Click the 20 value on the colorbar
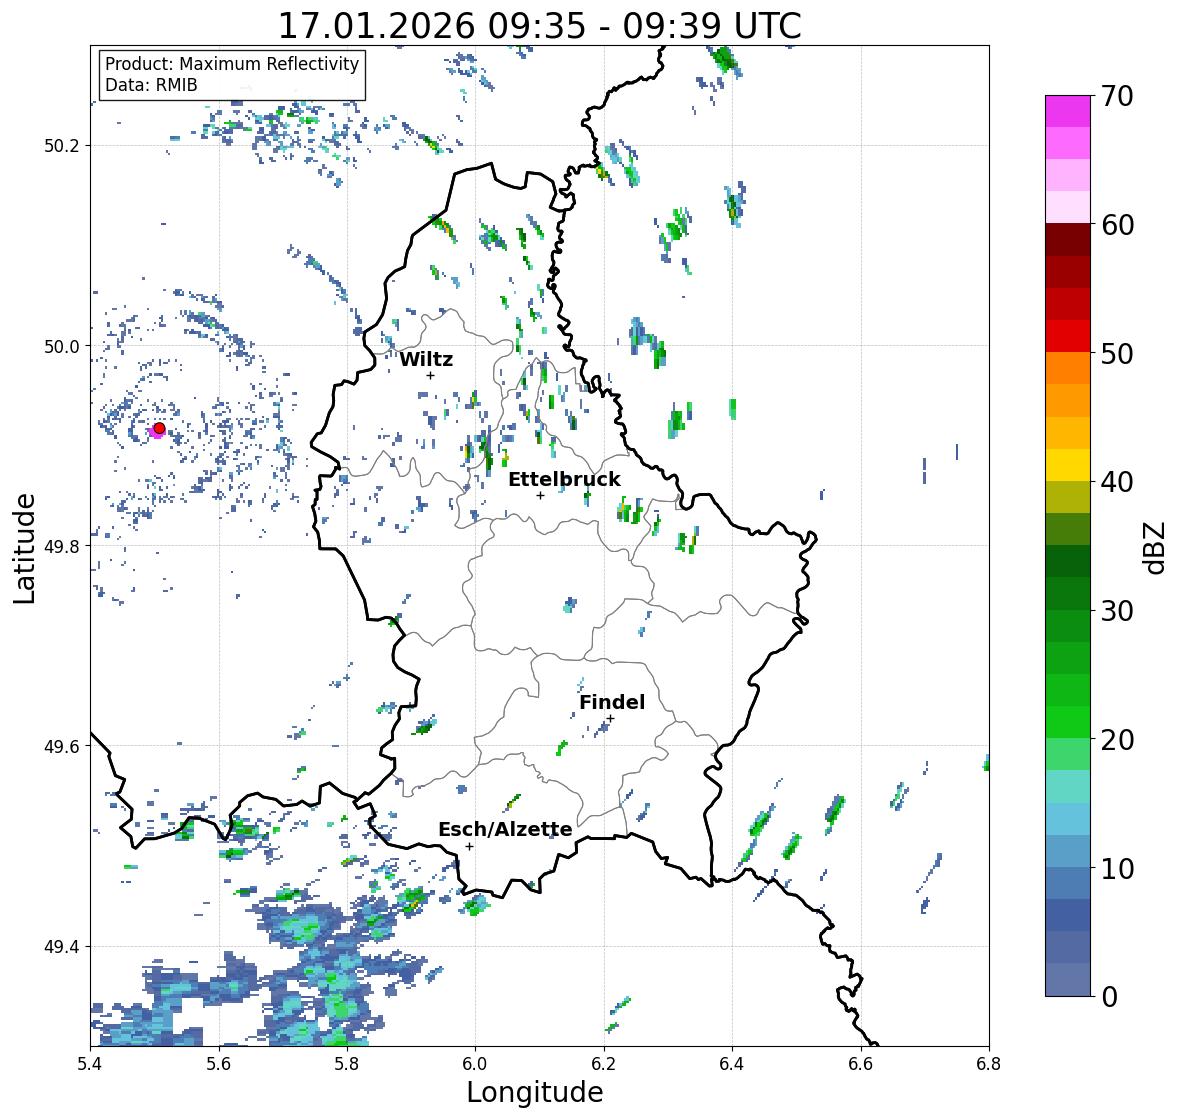 click(1117, 740)
